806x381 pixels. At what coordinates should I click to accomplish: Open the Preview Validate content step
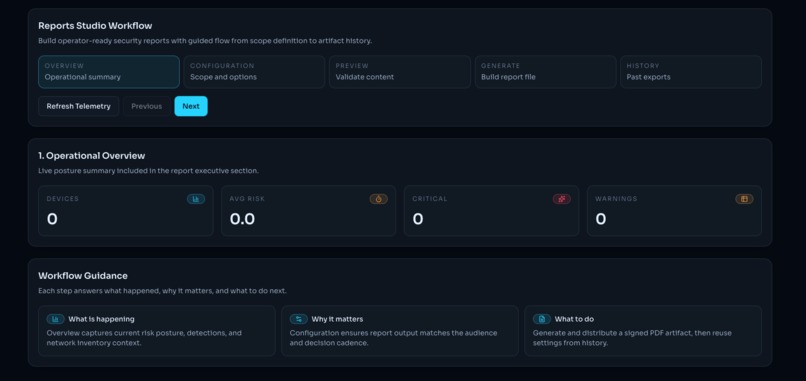[400, 72]
